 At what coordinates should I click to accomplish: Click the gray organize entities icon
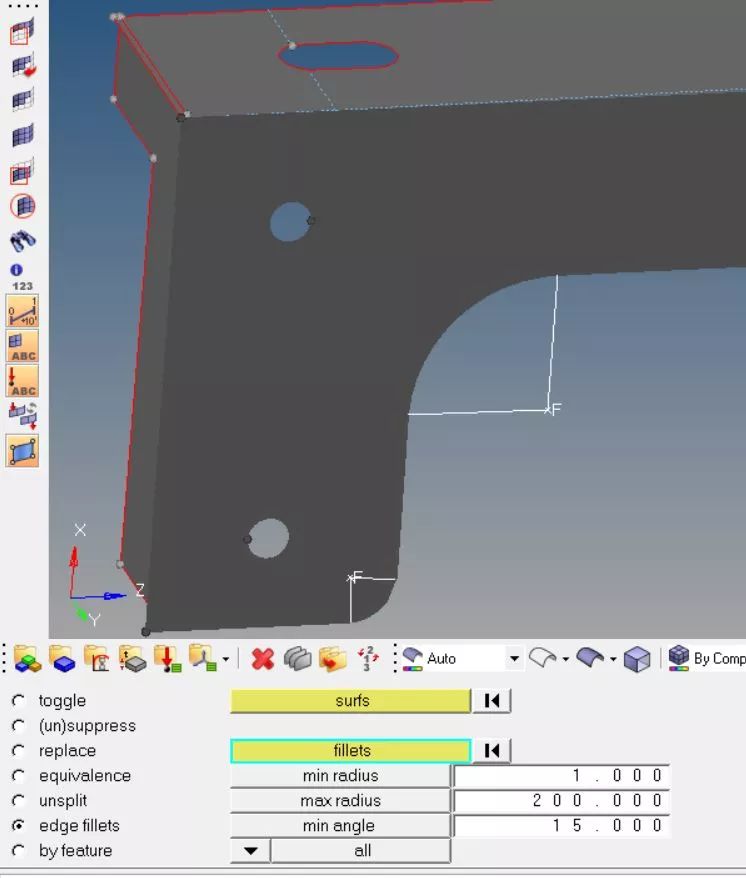click(x=297, y=659)
